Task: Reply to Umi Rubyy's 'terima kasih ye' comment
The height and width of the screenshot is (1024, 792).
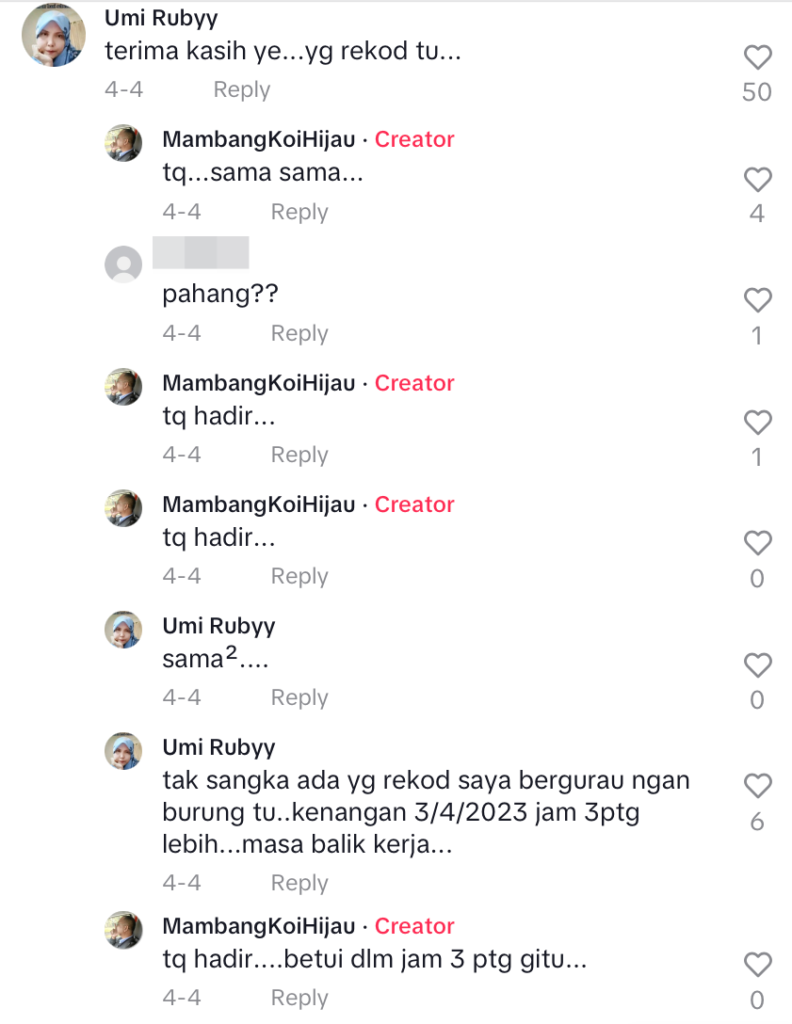Action: click(x=241, y=90)
